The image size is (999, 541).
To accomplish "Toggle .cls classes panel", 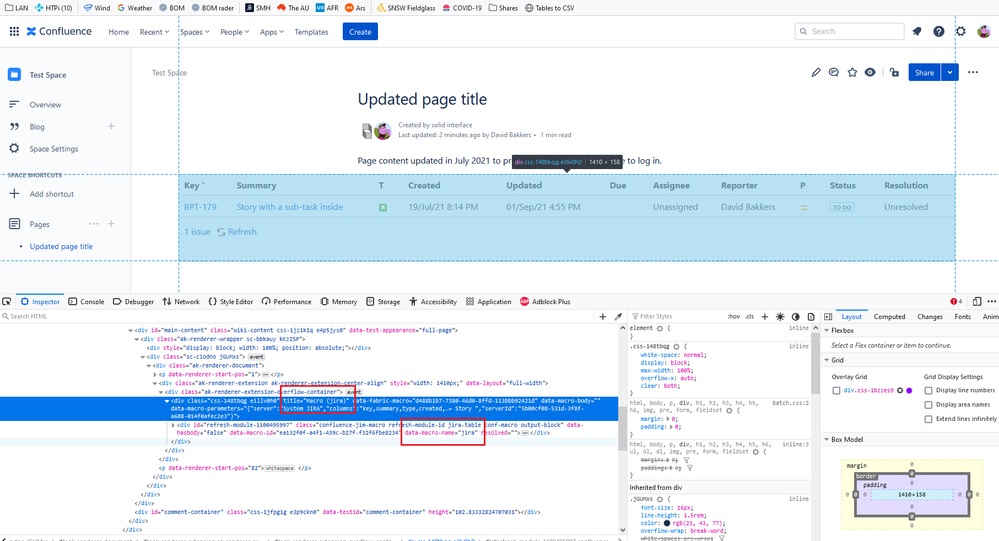I will point(749,316).
